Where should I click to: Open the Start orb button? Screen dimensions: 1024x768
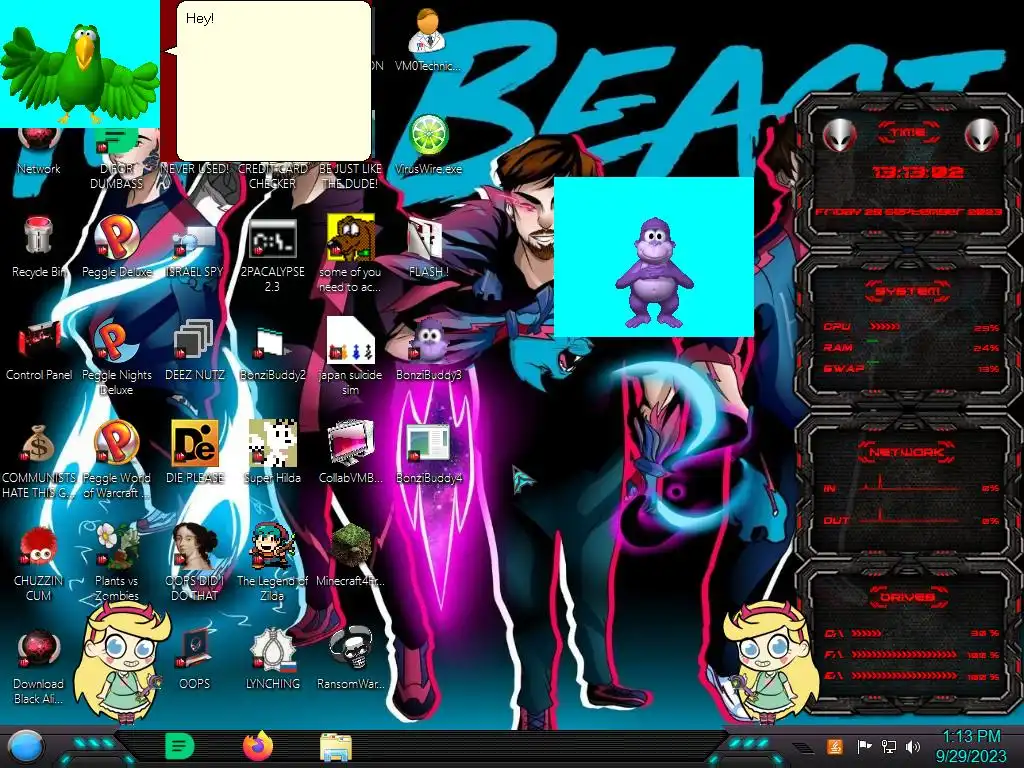tap(26, 747)
